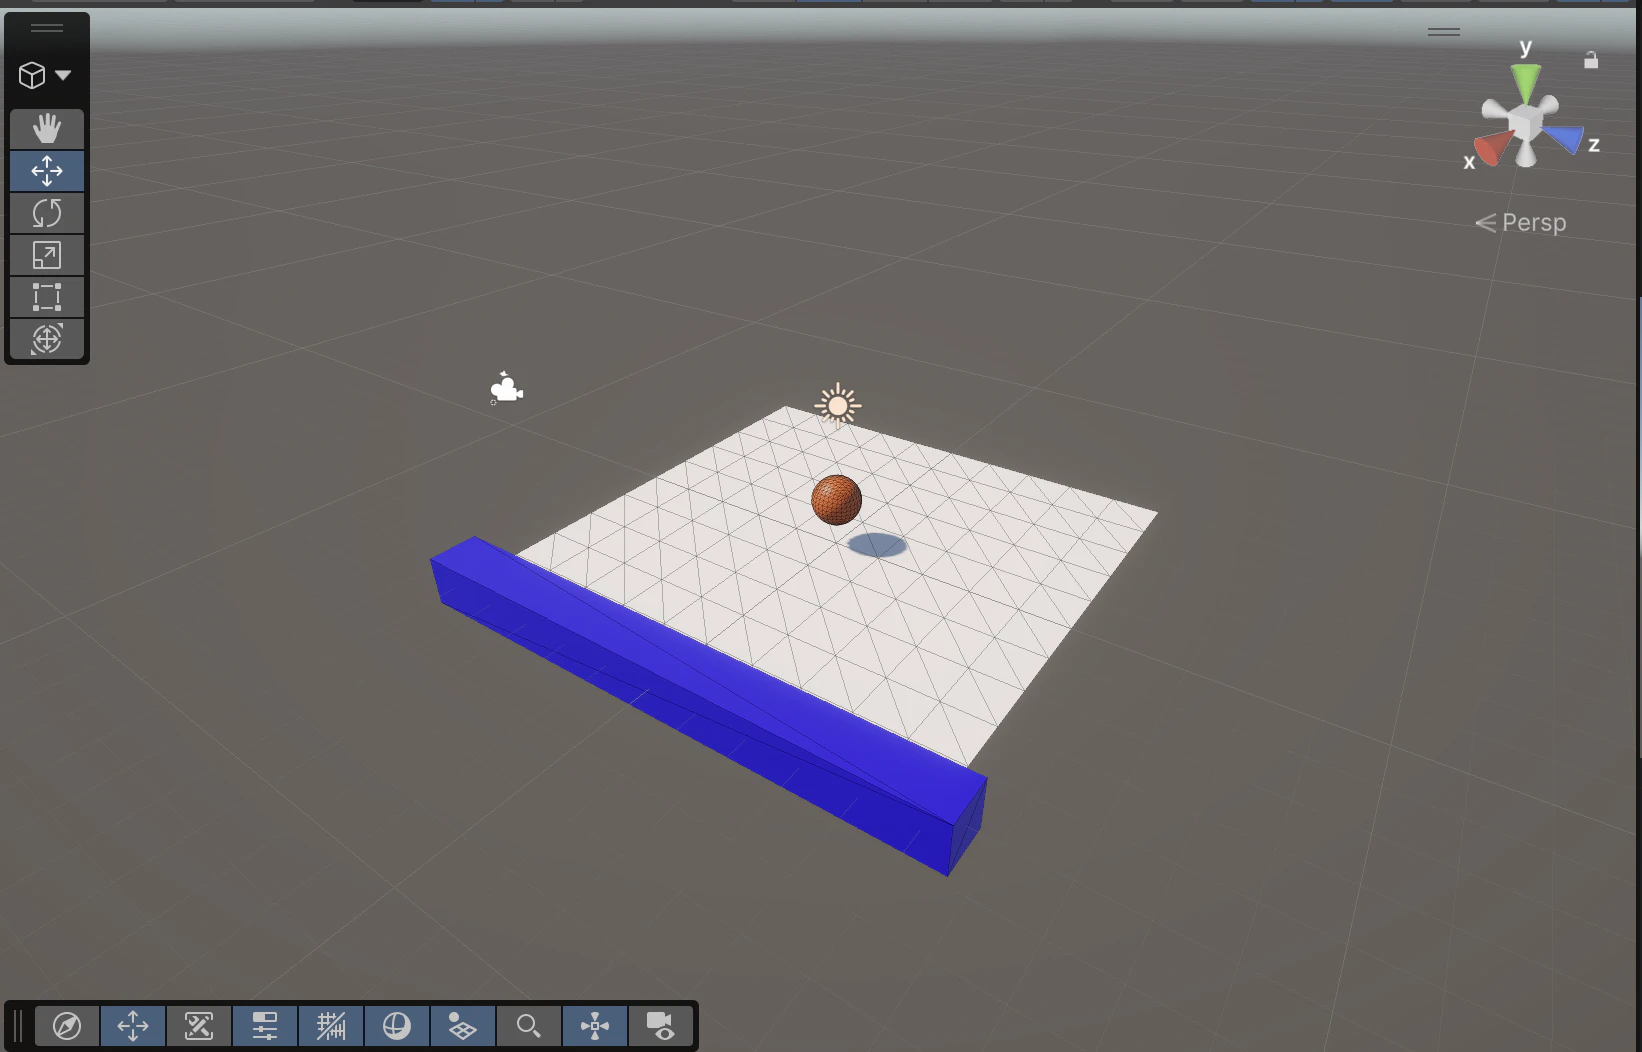Image resolution: width=1642 pixels, height=1052 pixels.
Task: Select the Transform tool
Action: pos(47,339)
